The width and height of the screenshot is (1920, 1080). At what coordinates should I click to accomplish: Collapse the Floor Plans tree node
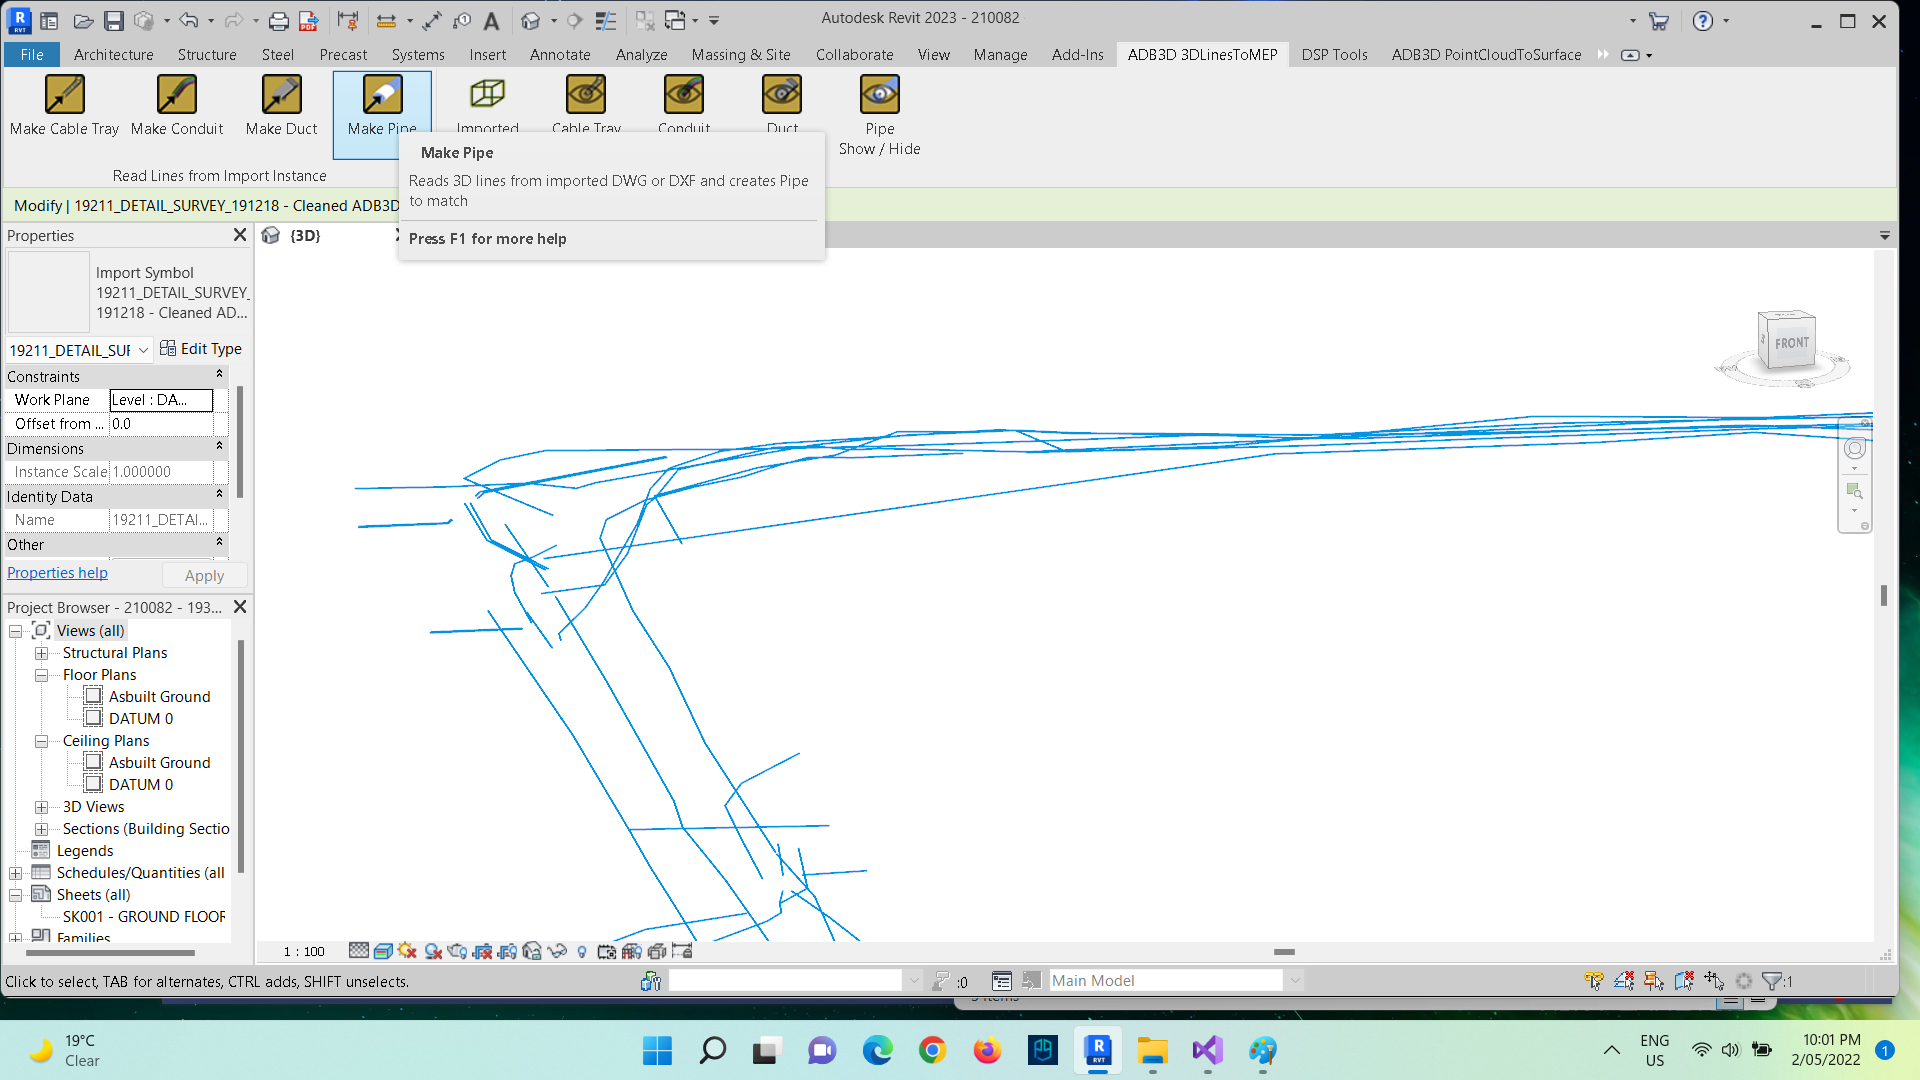[x=42, y=675]
